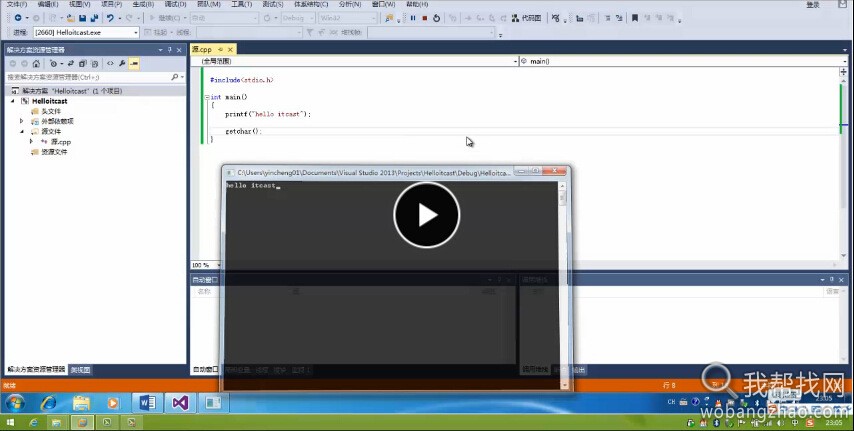Expand the 源.cpp tree node arrow
854x431 pixels.
click(31, 141)
